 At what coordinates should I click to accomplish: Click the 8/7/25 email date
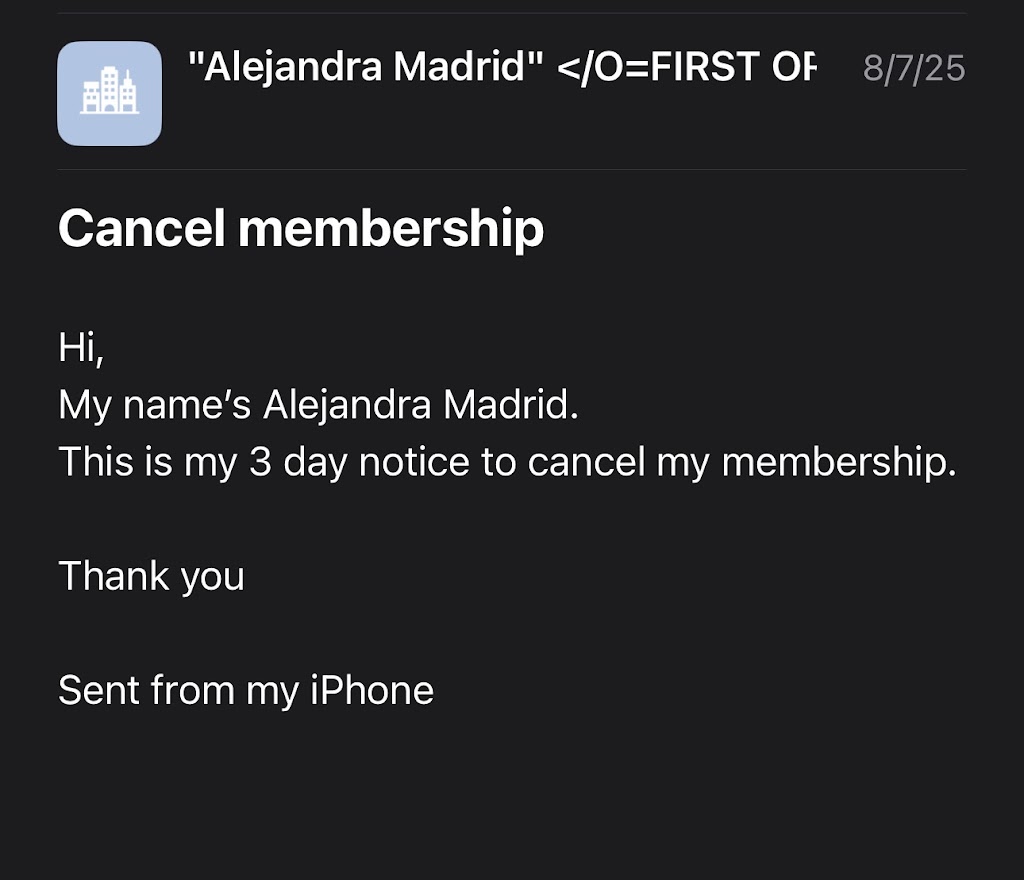(913, 68)
